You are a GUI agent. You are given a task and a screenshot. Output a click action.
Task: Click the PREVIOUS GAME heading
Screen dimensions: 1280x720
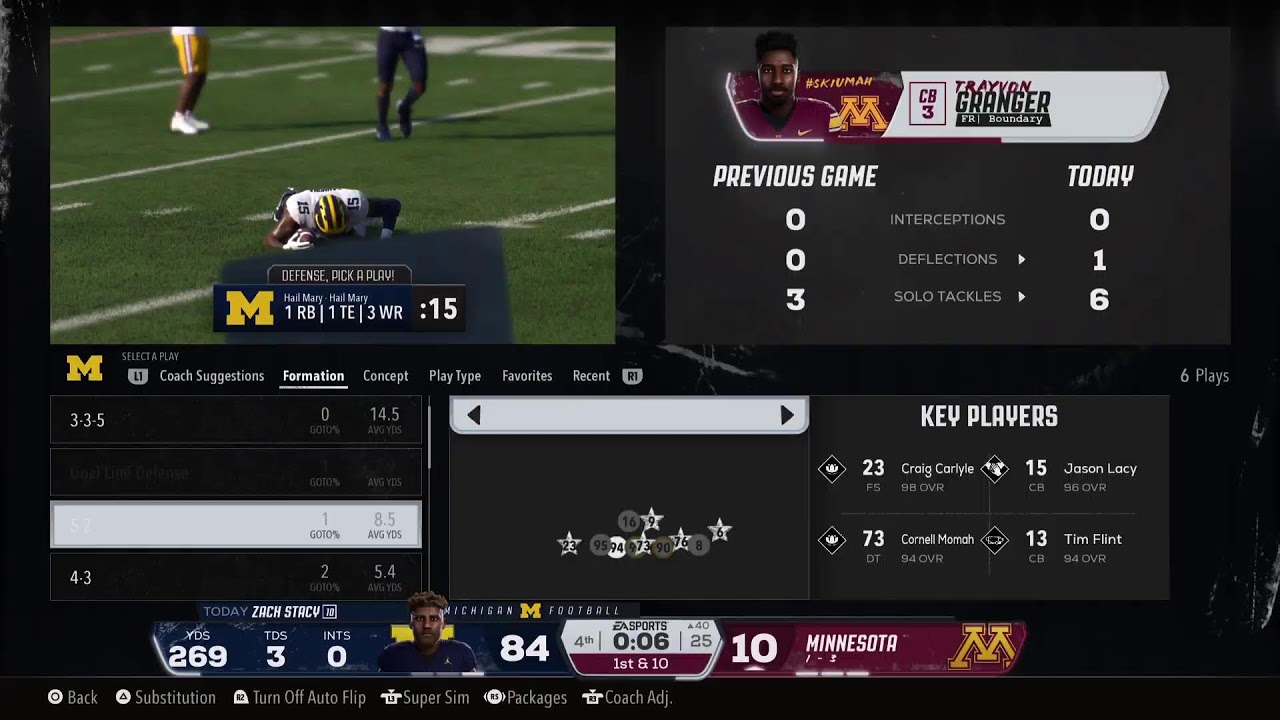click(795, 177)
